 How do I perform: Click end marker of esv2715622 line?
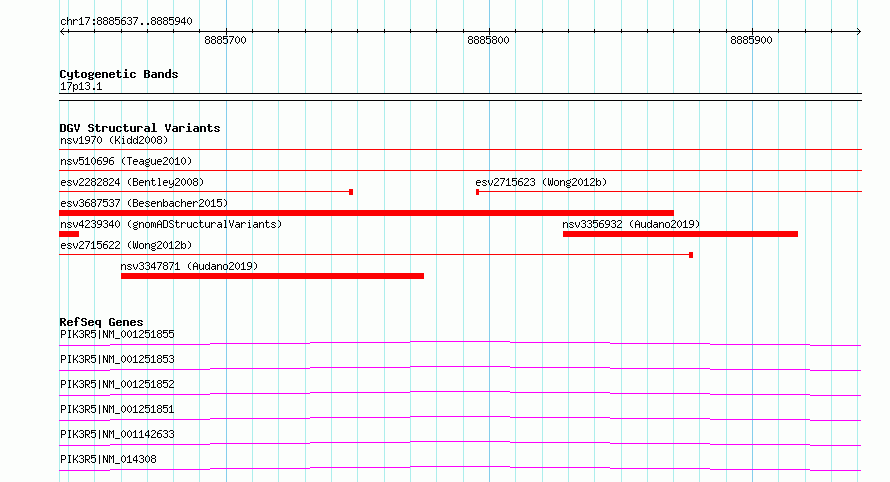coord(691,255)
